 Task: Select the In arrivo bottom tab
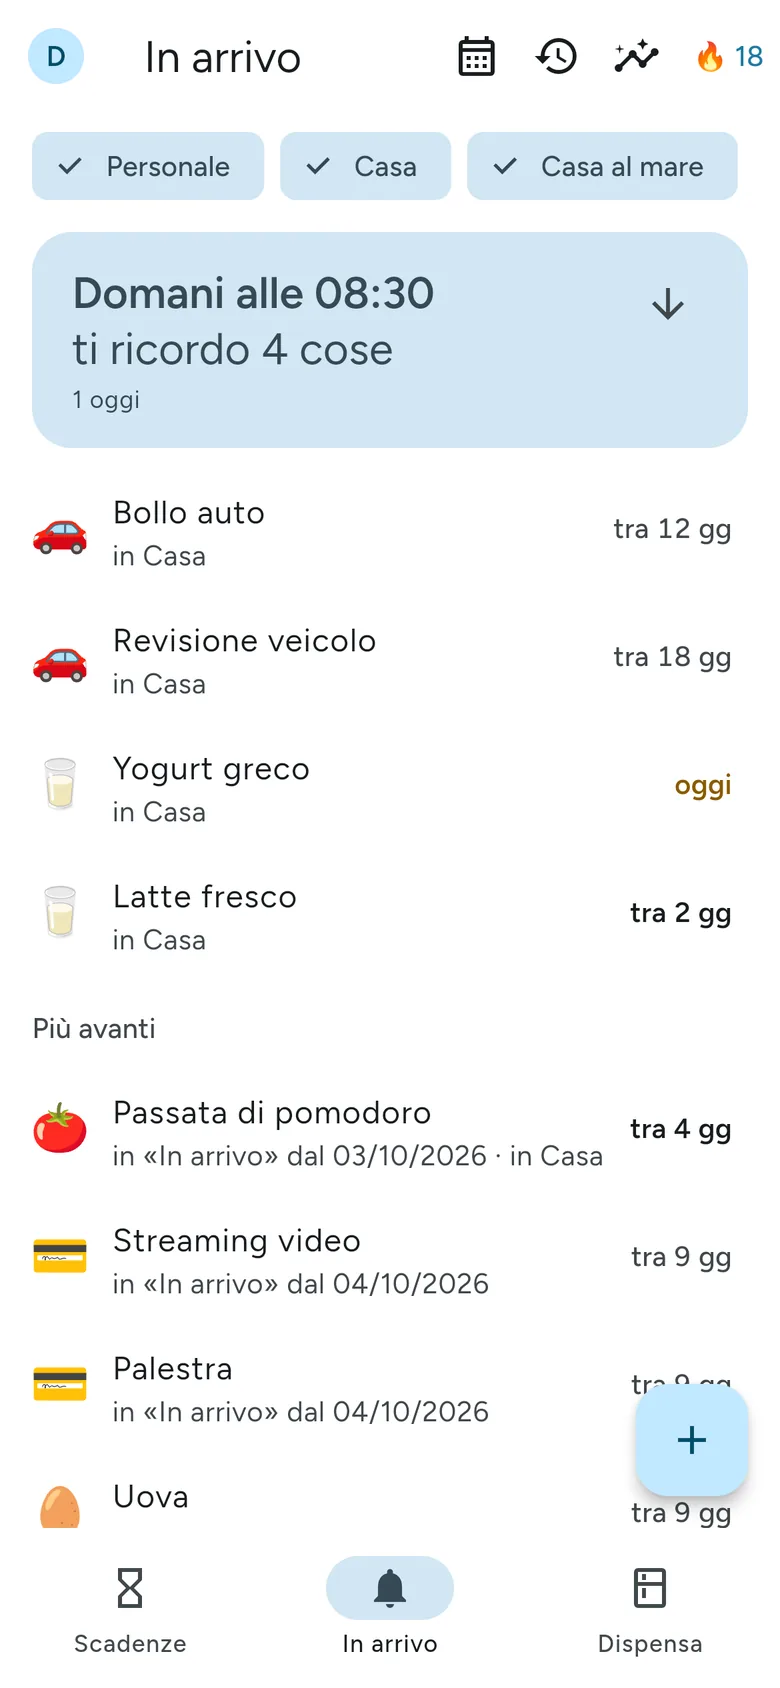click(x=390, y=1610)
